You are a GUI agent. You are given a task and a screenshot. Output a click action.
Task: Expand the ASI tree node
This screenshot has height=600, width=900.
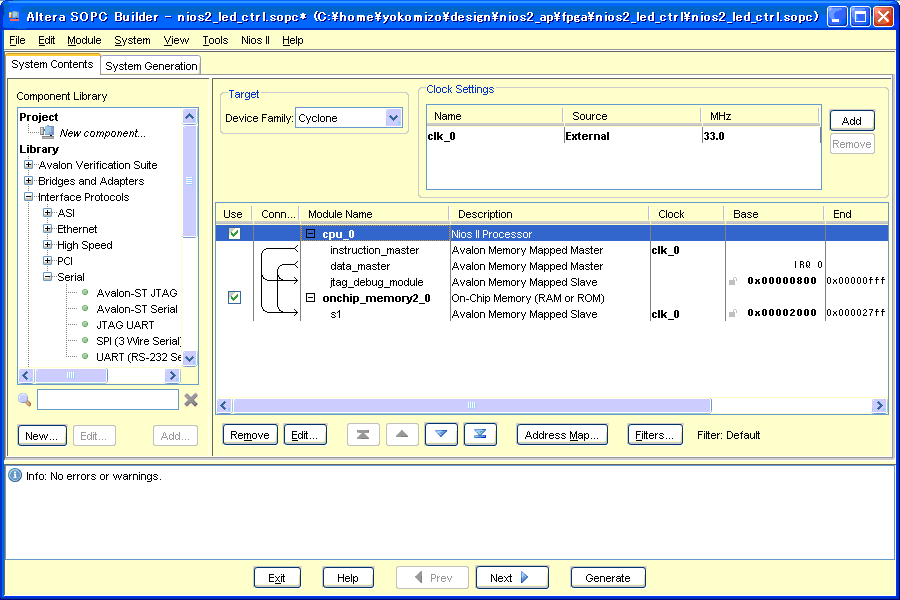click(48, 213)
